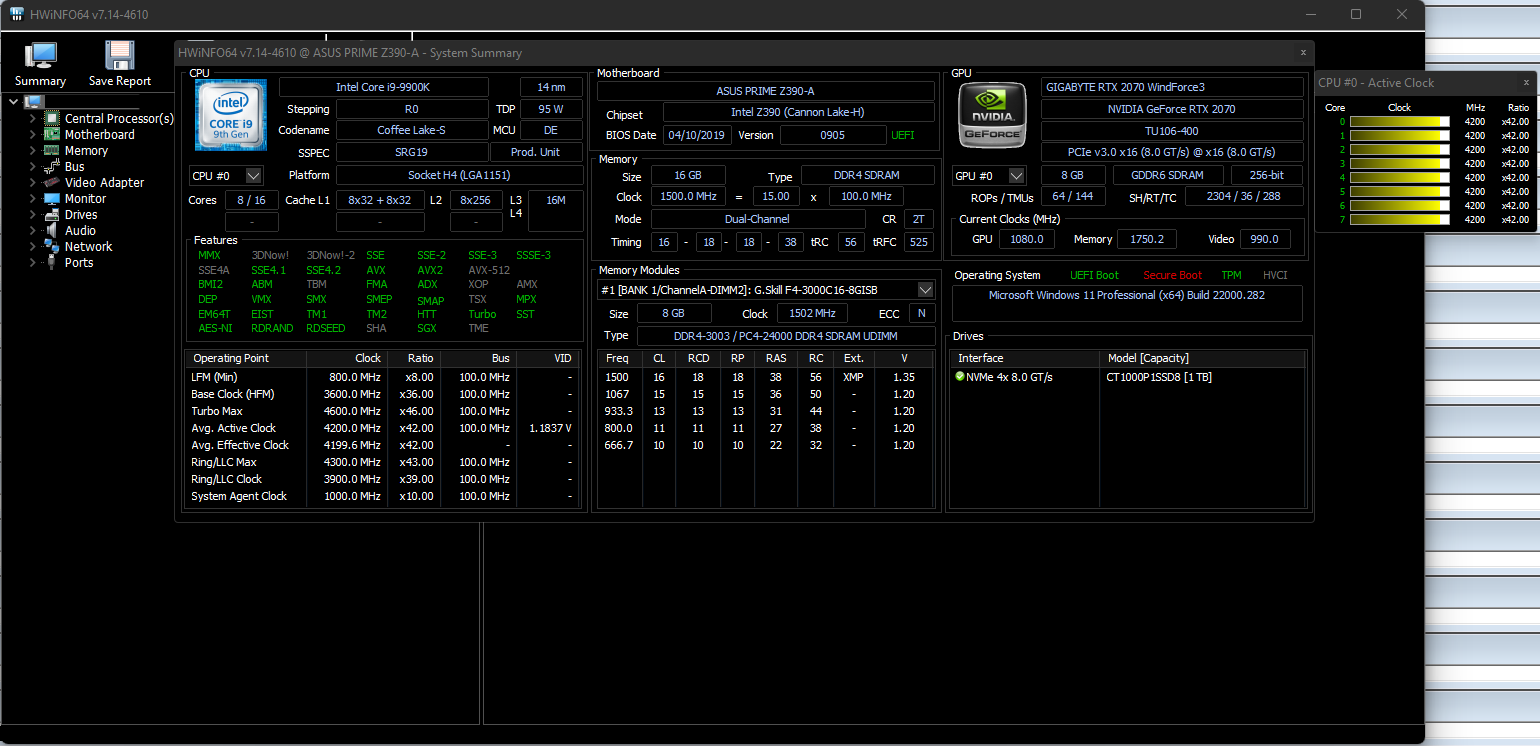Open the CPU #0 selector dropdown
The image size is (1540, 746).
253,176
